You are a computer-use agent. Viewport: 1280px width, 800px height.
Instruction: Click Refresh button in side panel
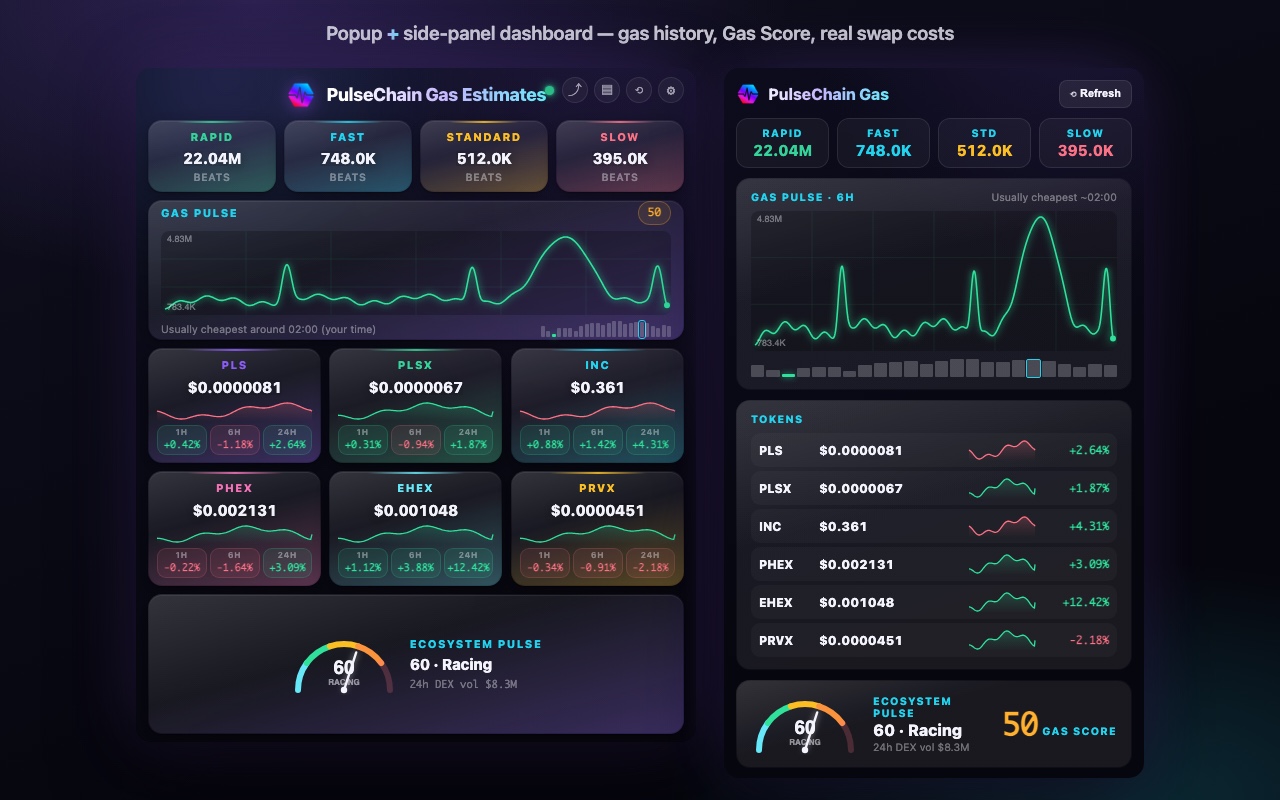coord(1095,93)
